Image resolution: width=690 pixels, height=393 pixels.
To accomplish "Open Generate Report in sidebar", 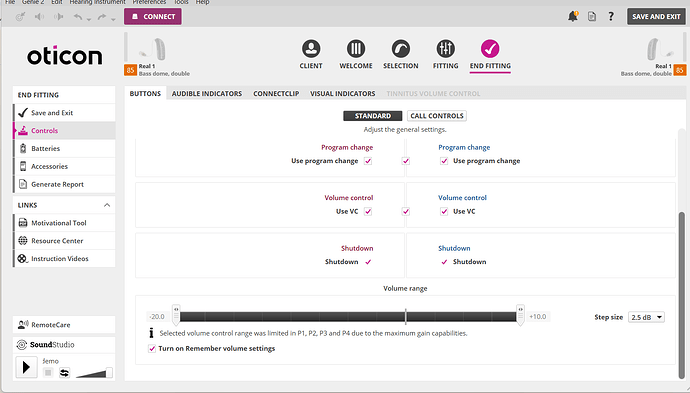I will pyautogui.click(x=64, y=184).
